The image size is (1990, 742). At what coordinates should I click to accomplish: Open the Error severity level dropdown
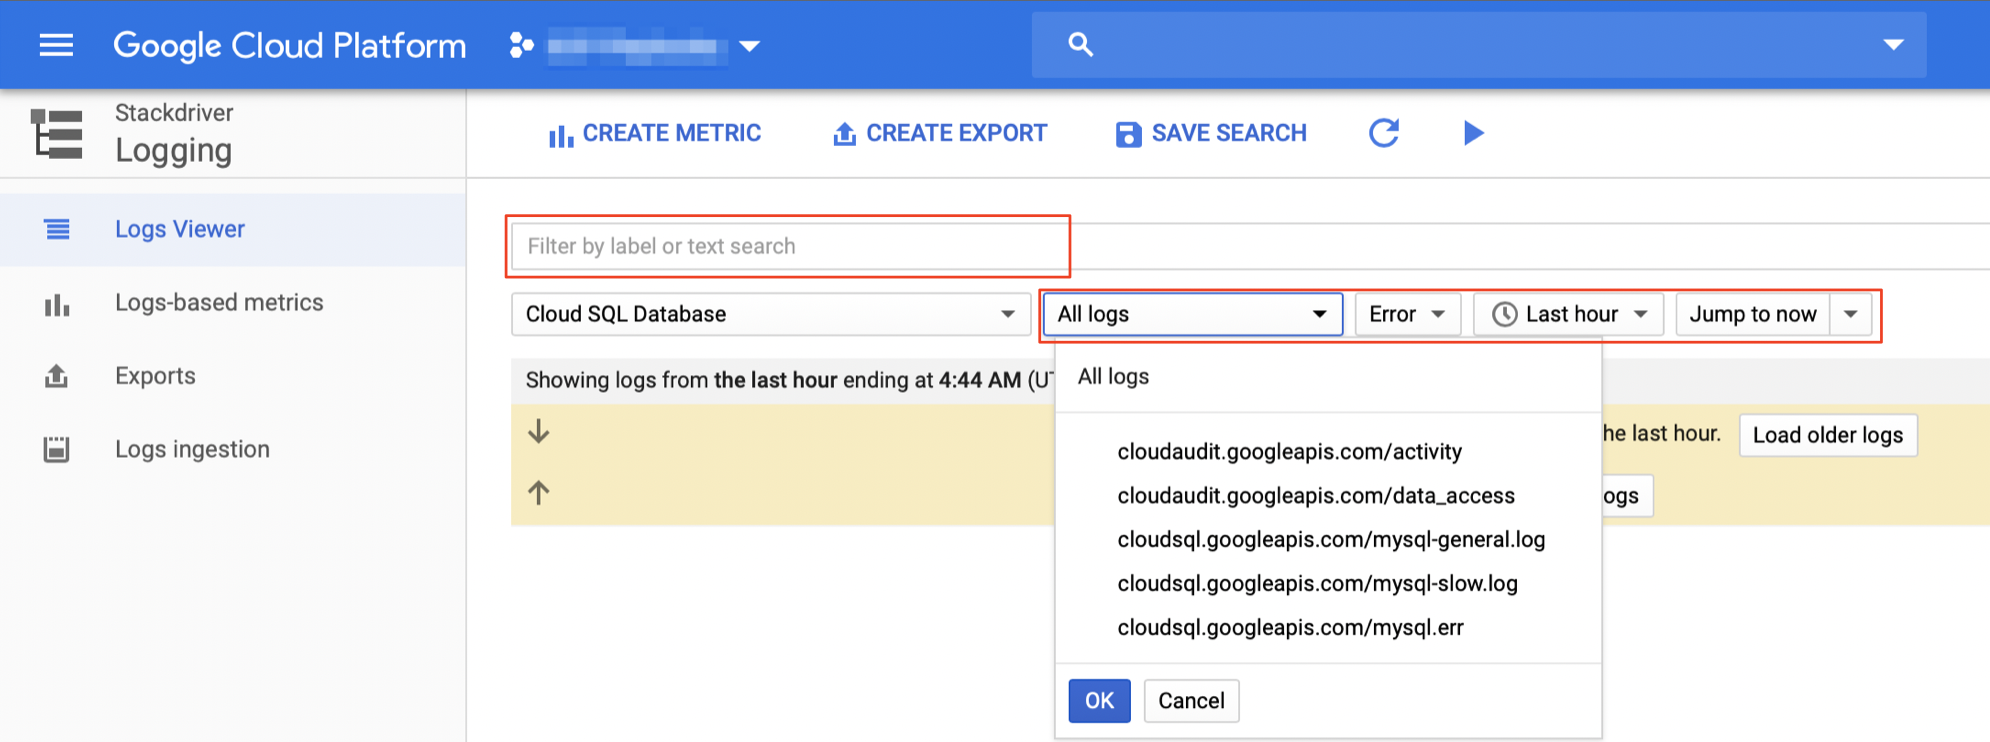tap(1406, 314)
